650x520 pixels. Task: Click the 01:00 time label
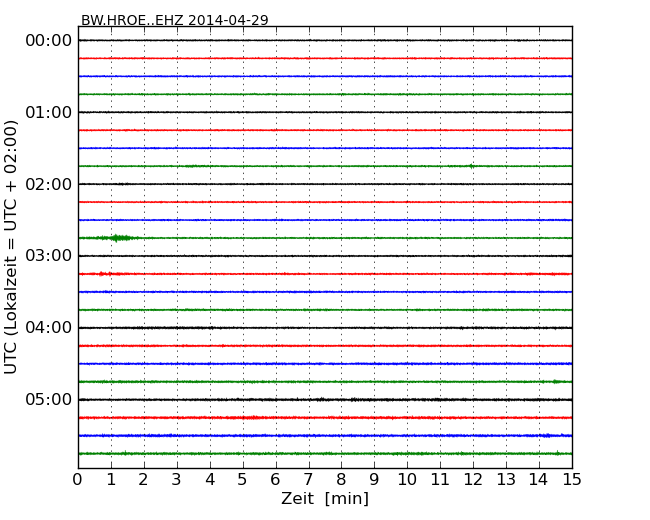point(49,112)
